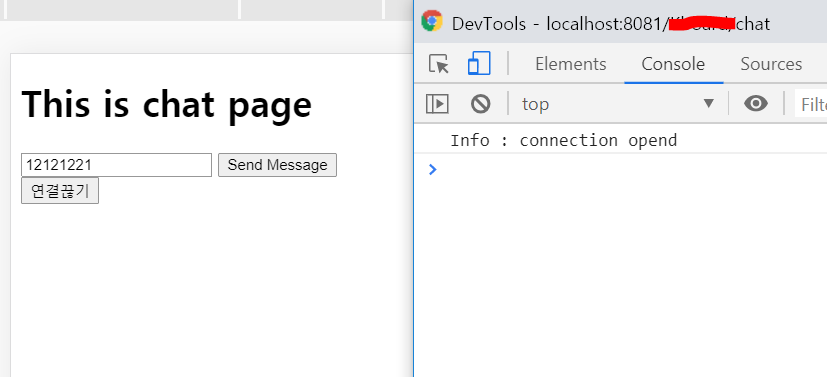
Task: Toggle the device toolbar icon
Action: (479, 63)
